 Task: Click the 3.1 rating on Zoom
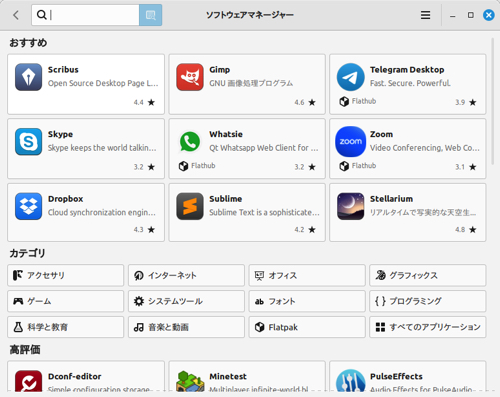tap(460, 167)
